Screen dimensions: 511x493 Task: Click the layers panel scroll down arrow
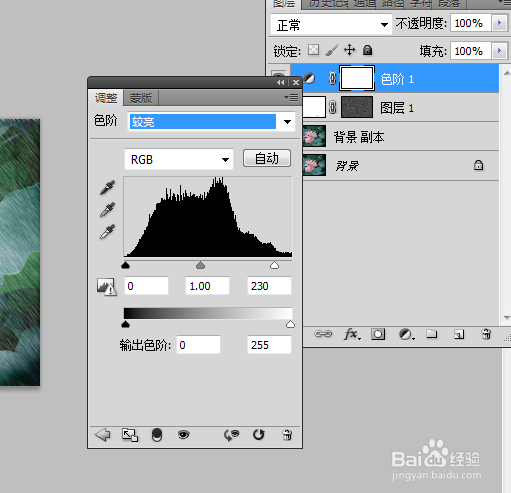pos(507,318)
